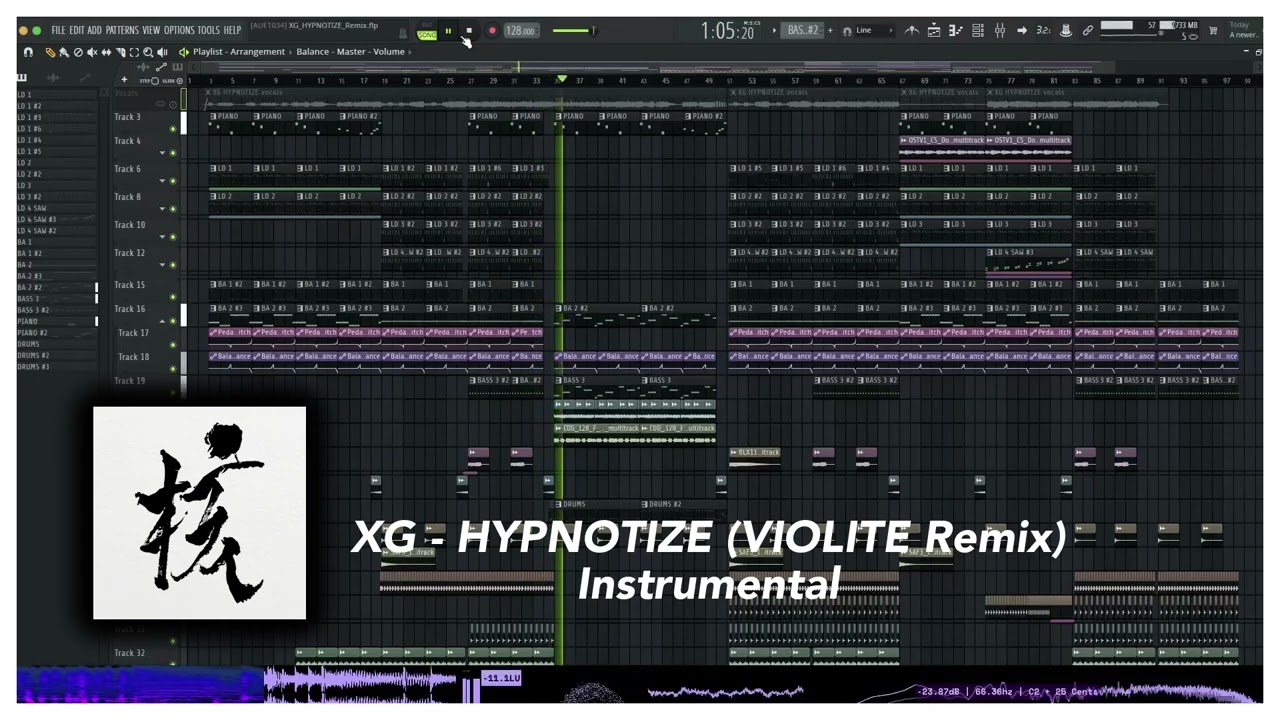
Task: Open the Channel rack shortcut icon
Action: pyautogui.click(x=978, y=30)
